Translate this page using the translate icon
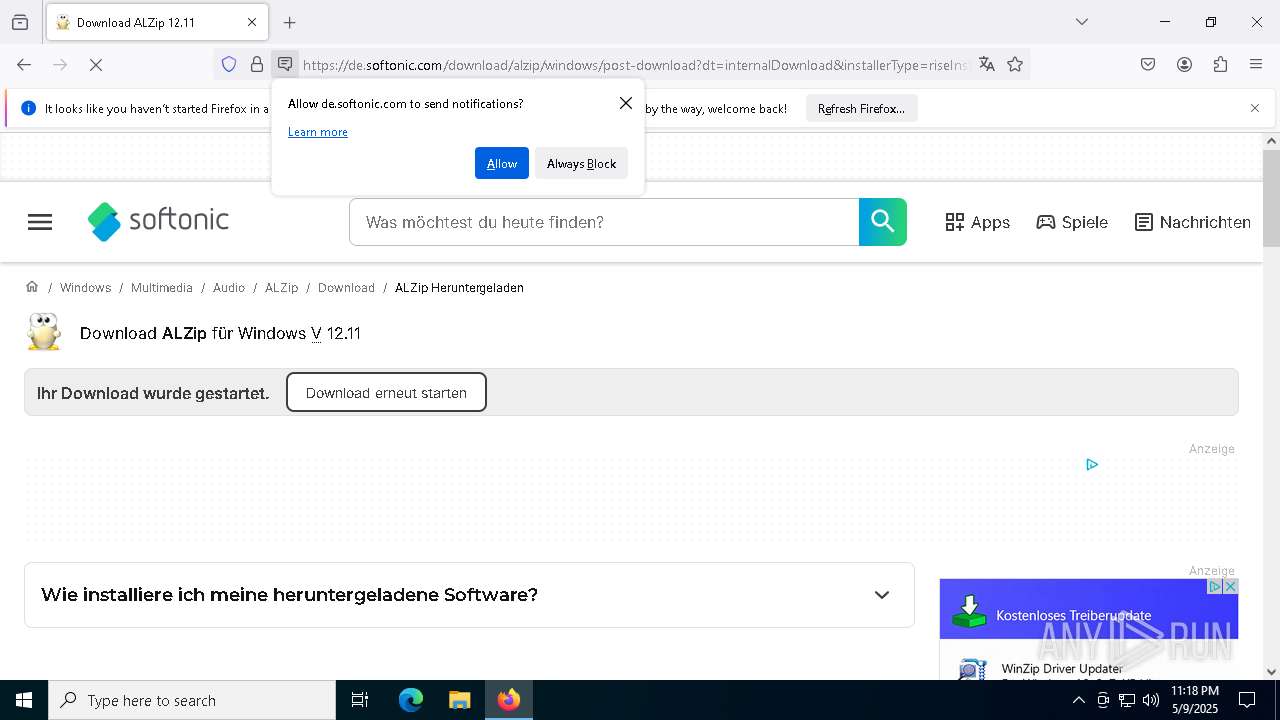 coord(987,65)
